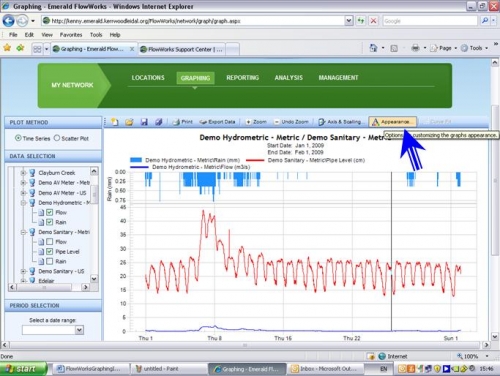Click the Windows Start button
Viewport: 500px width, 376px height.
pos(23,369)
